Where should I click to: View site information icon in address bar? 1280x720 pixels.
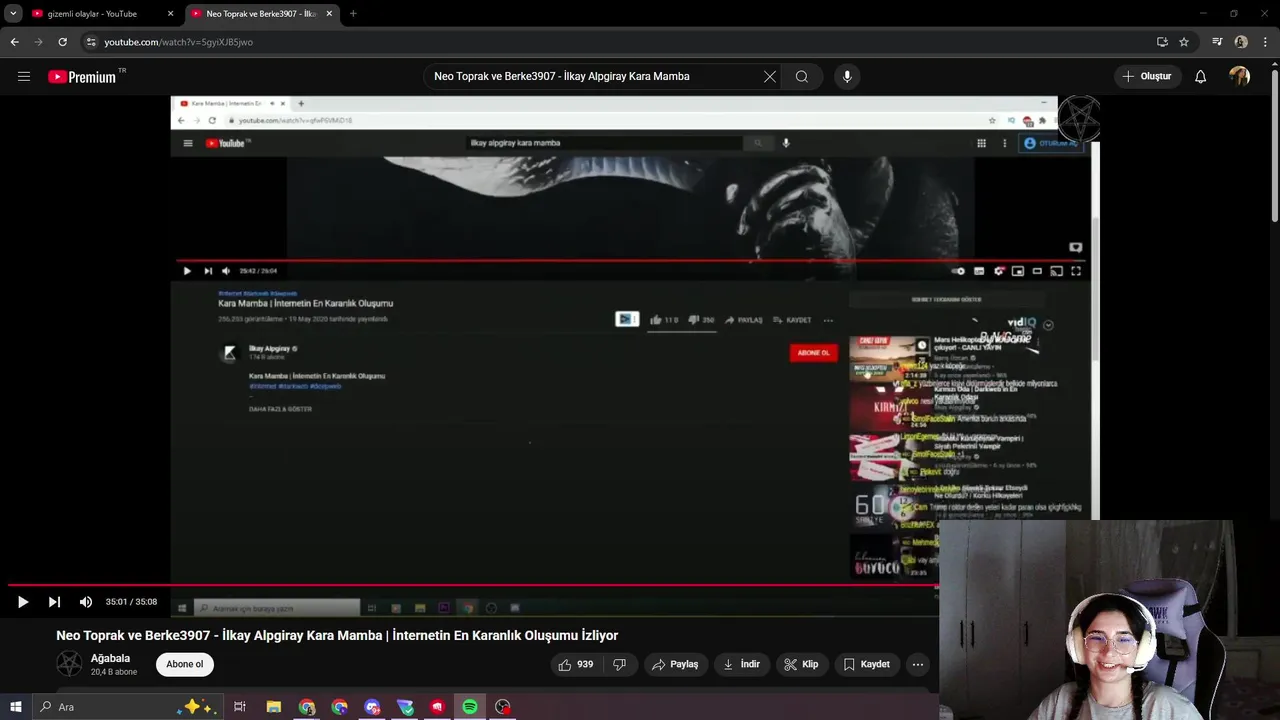[91, 42]
